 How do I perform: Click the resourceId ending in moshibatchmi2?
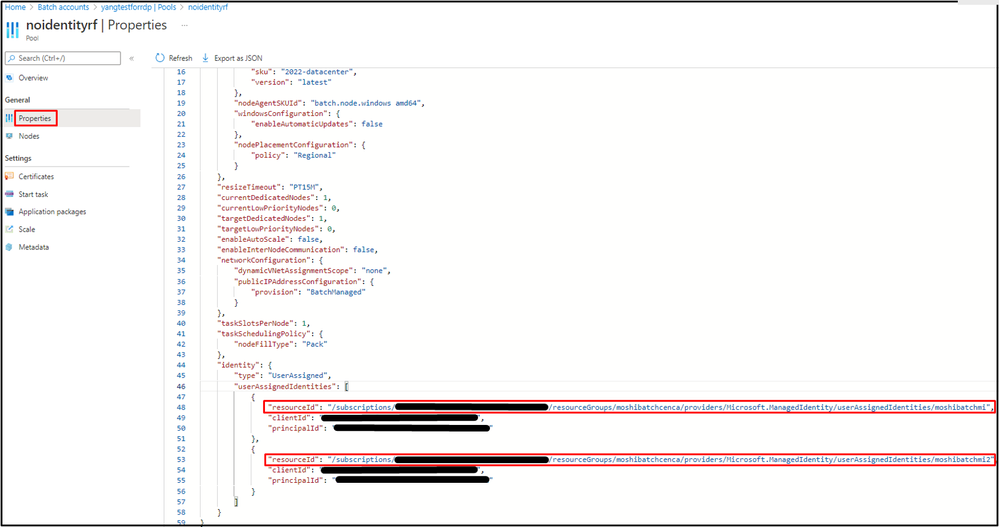(x=629, y=459)
